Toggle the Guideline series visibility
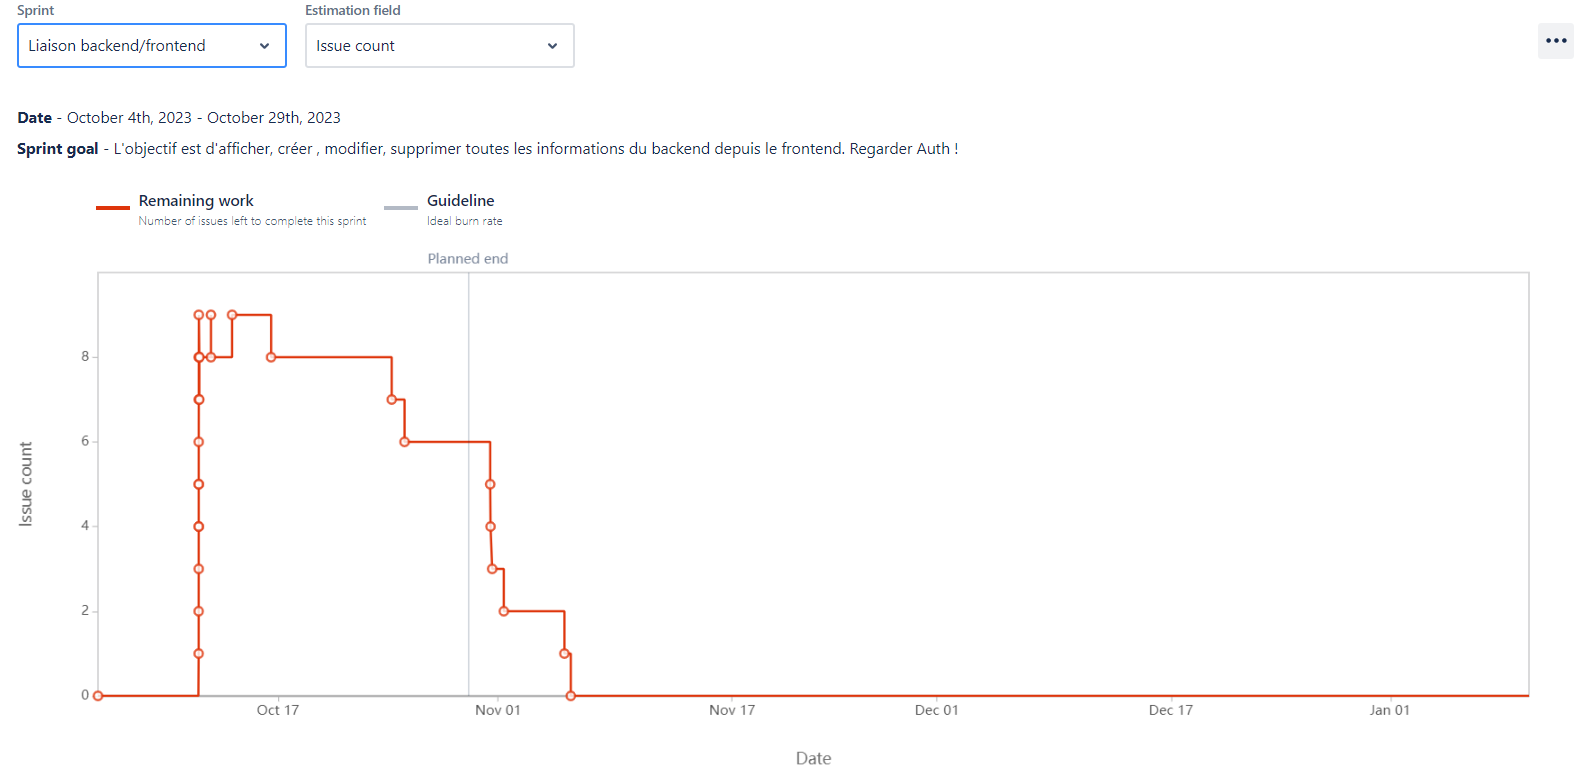Screen dimensions: 1584x771 click(460, 200)
